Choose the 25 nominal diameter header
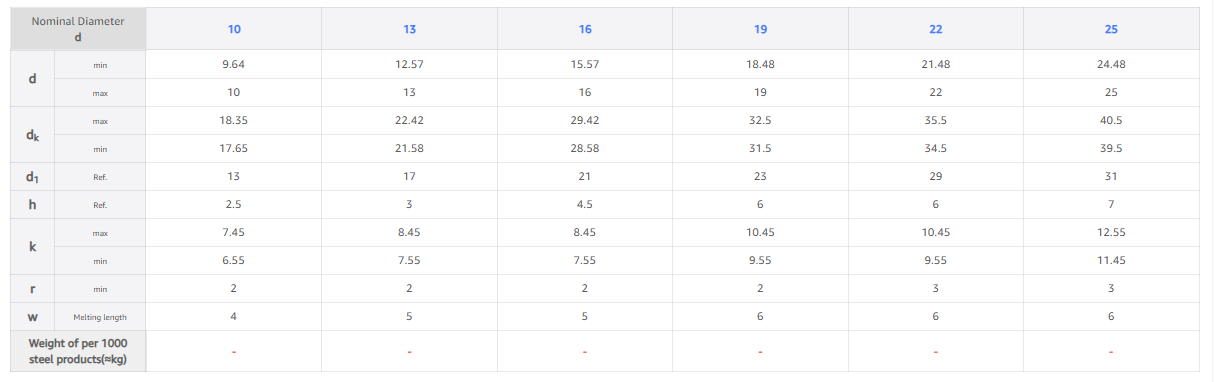This screenshot has height=382, width=1215. (x=1111, y=29)
